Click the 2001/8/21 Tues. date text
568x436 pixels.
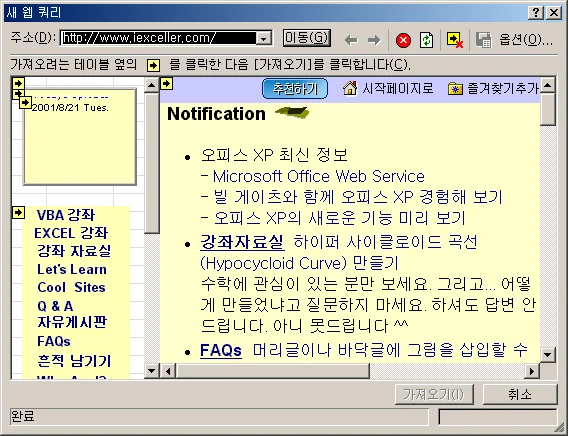click(70, 108)
